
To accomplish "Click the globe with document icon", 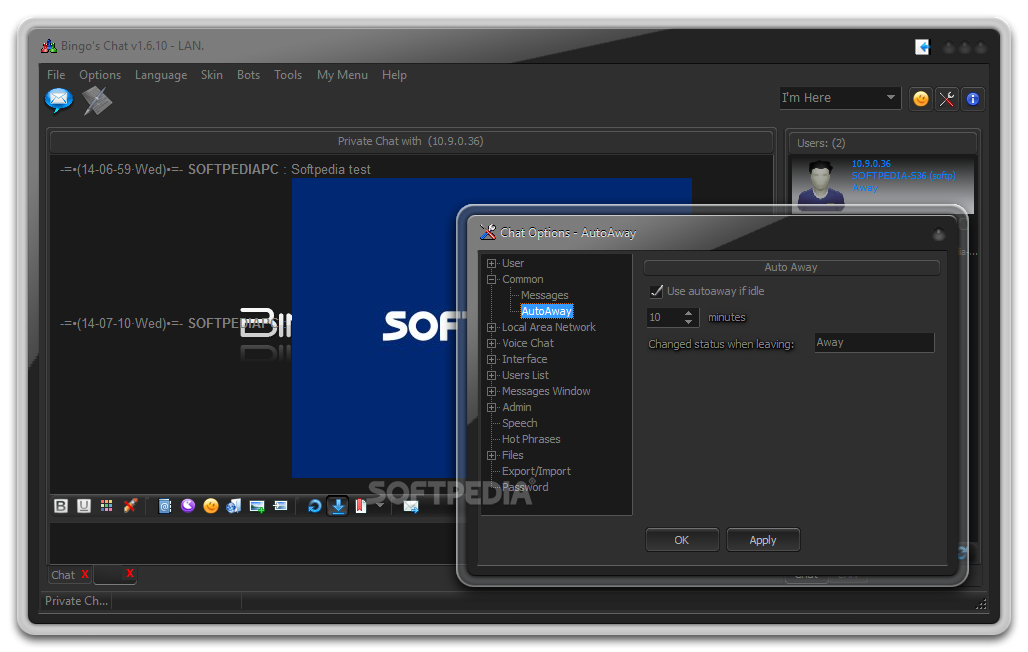I will 233,506.
